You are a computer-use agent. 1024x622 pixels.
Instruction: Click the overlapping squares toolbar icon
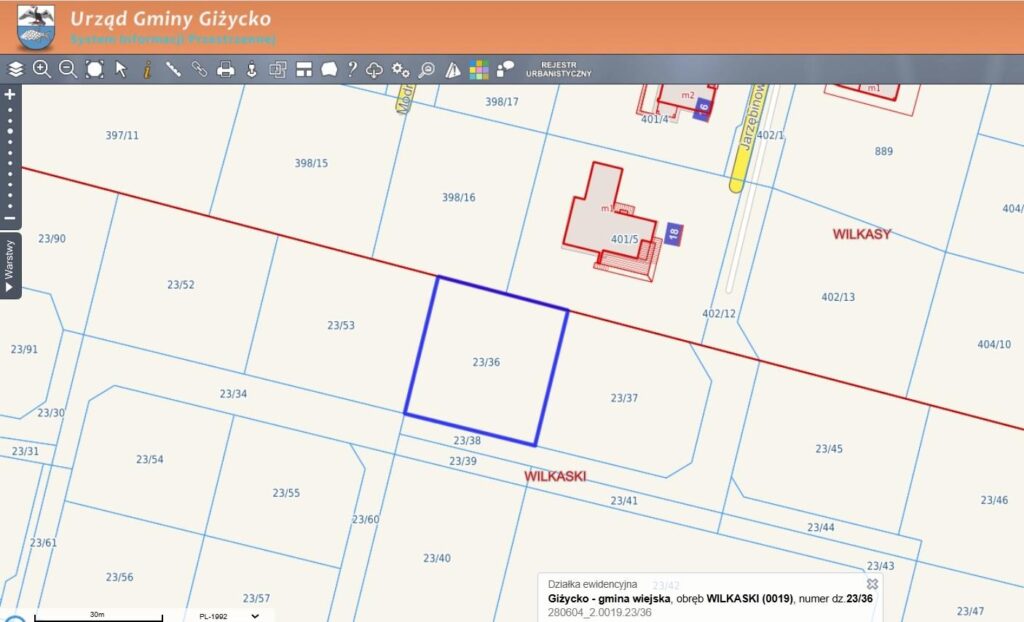click(278, 69)
